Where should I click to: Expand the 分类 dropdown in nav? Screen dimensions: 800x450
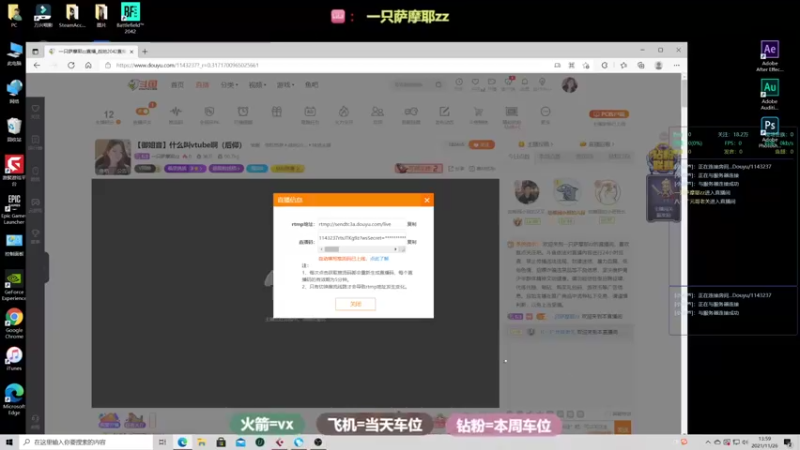coord(229,85)
